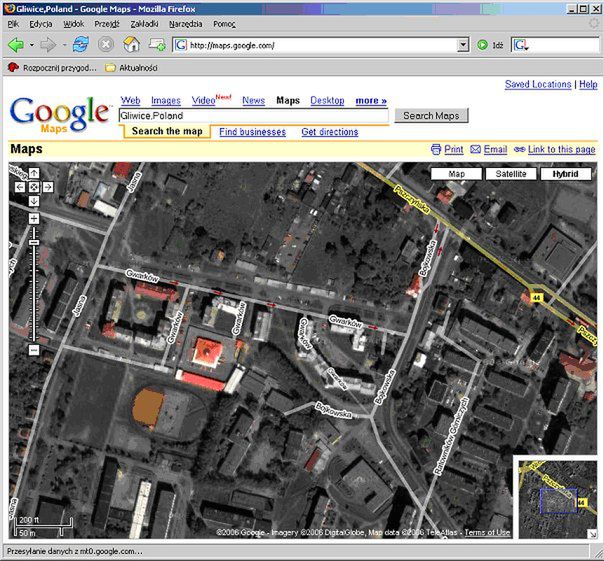Click the chain icon beside Link to this page
This screenshot has width=604, height=561.
[x=520, y=149]
